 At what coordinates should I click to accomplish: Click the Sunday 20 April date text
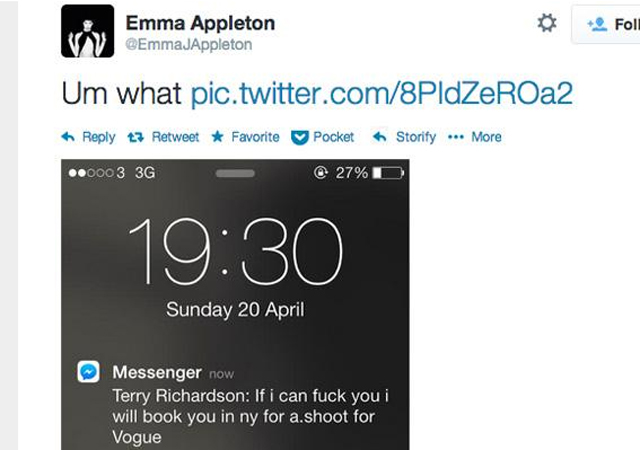[234, 309]
